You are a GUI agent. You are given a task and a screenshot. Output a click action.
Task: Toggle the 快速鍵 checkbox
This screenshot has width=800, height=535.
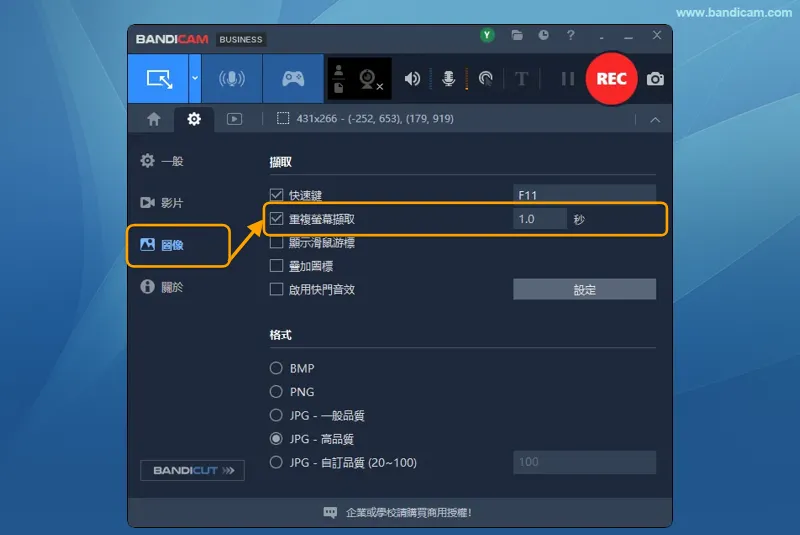coord(276,195)
